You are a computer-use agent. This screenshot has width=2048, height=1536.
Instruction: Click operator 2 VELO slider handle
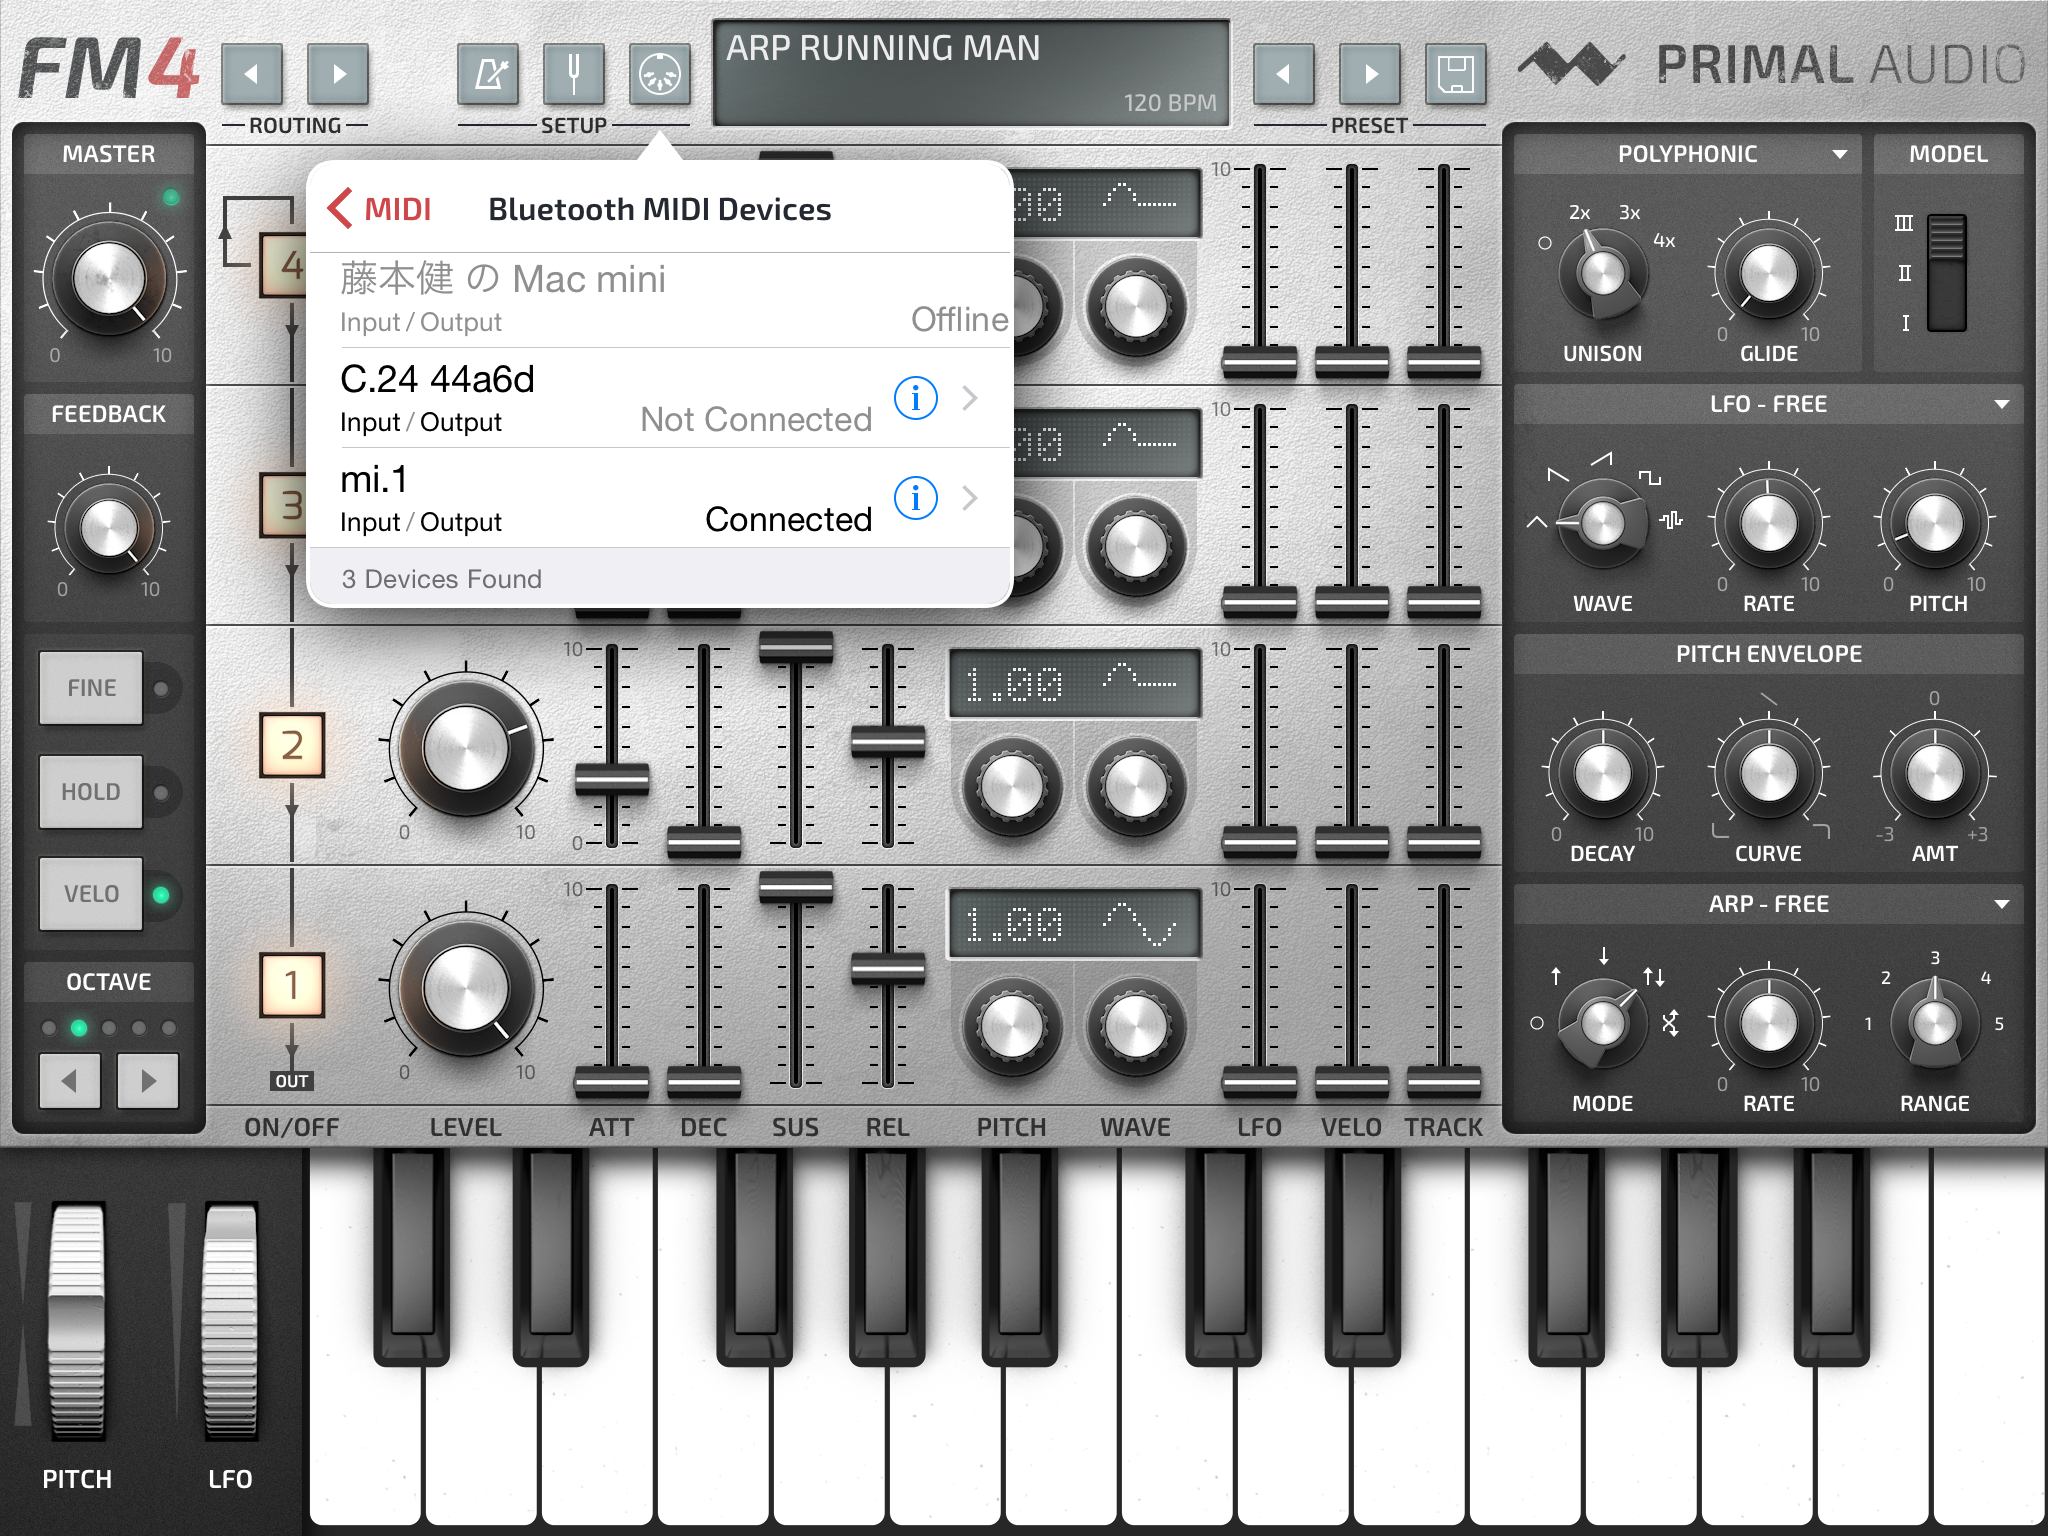[1351, 842]
